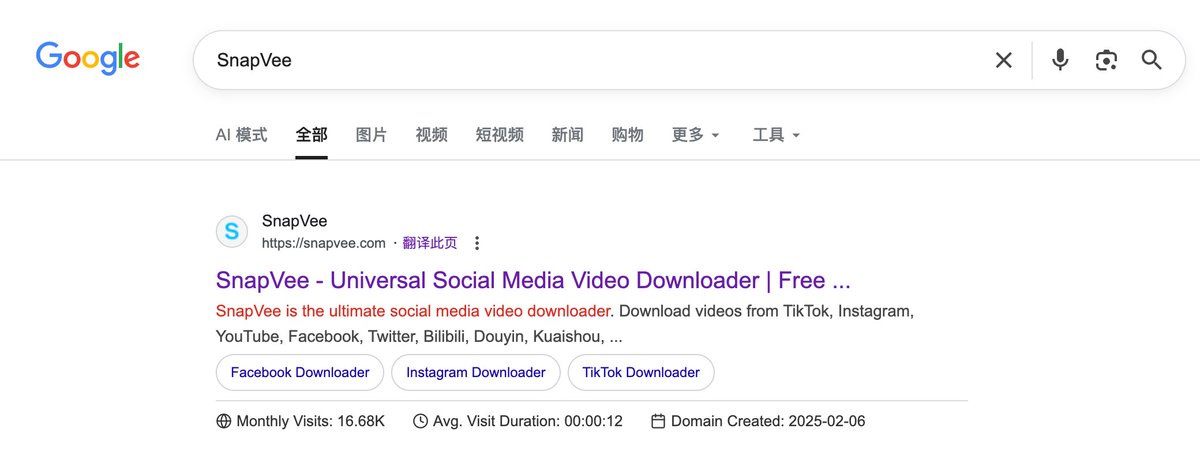
Task: Click the red snippet text about SnapVee
Action: coord(413,311)
